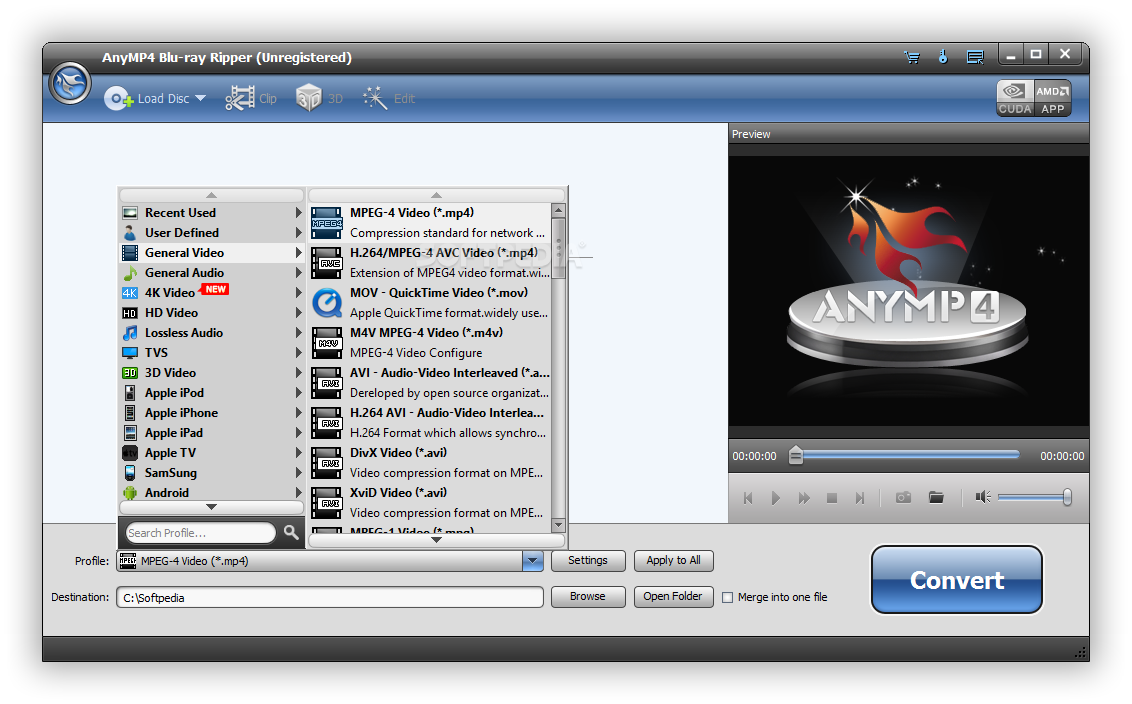Choose MPEG-4 Video (*.mp4) format
Image resolution: width=1132 pixels, height=704 pixels.
tap(430, 222)
